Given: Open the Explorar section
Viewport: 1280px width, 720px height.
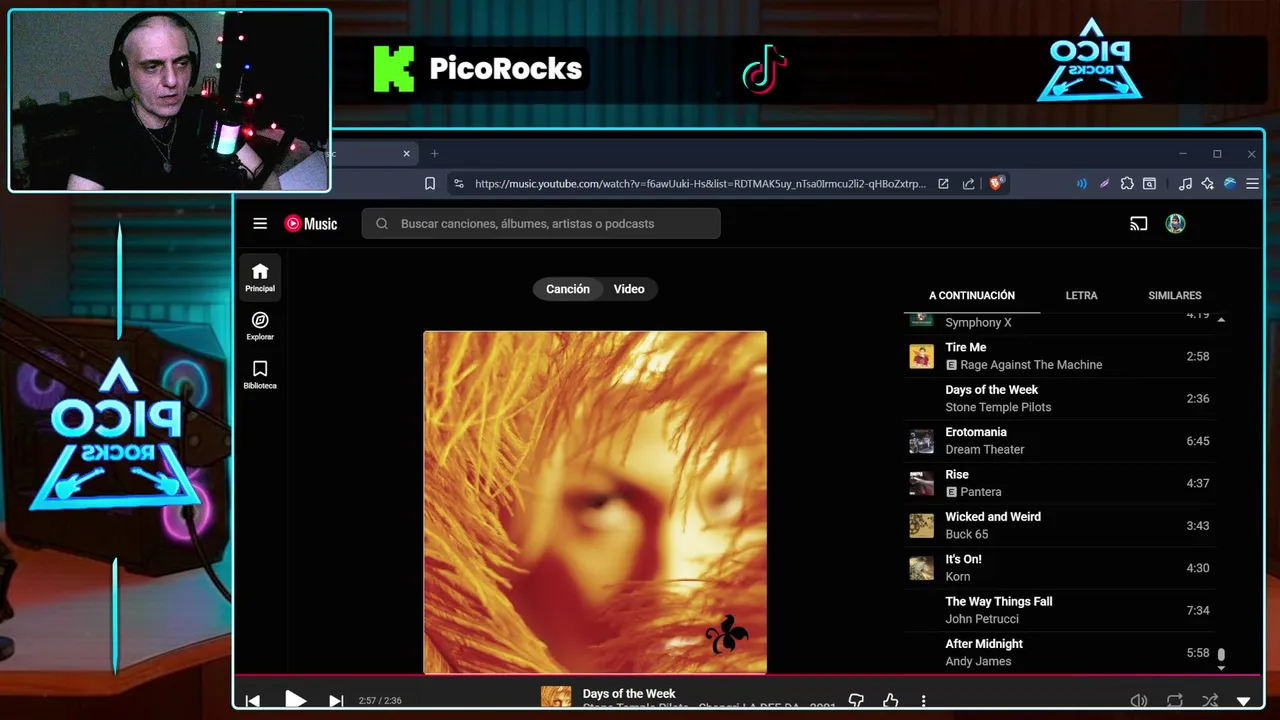Looking at the screenshot, I should click(x=260, y=326).
